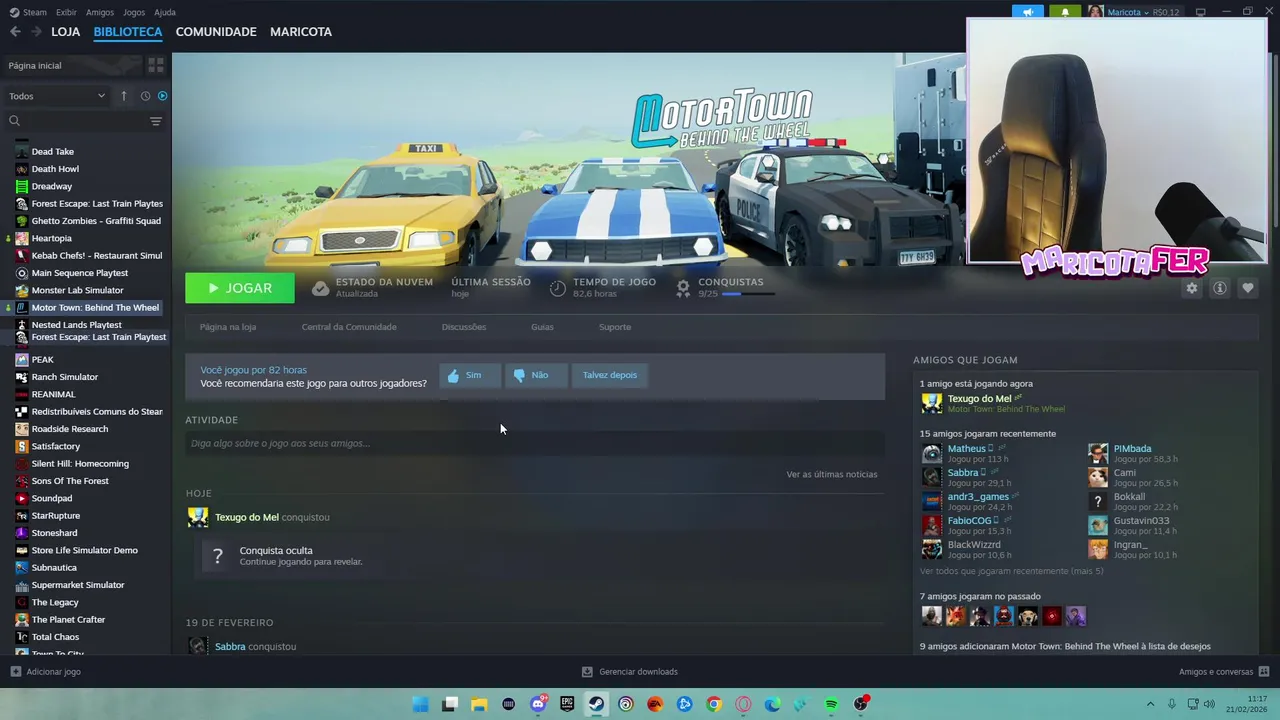Open Windows Start menu

click(x=421, y=704)
